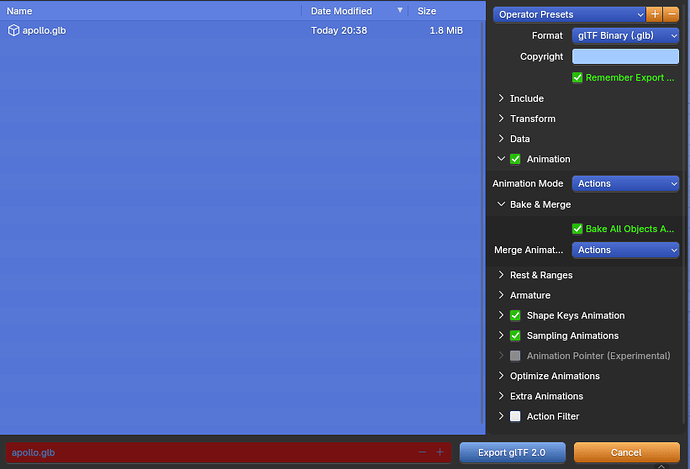Click the filename increment plus icon
The image size is (690, 469).
(x=439, y=453)
